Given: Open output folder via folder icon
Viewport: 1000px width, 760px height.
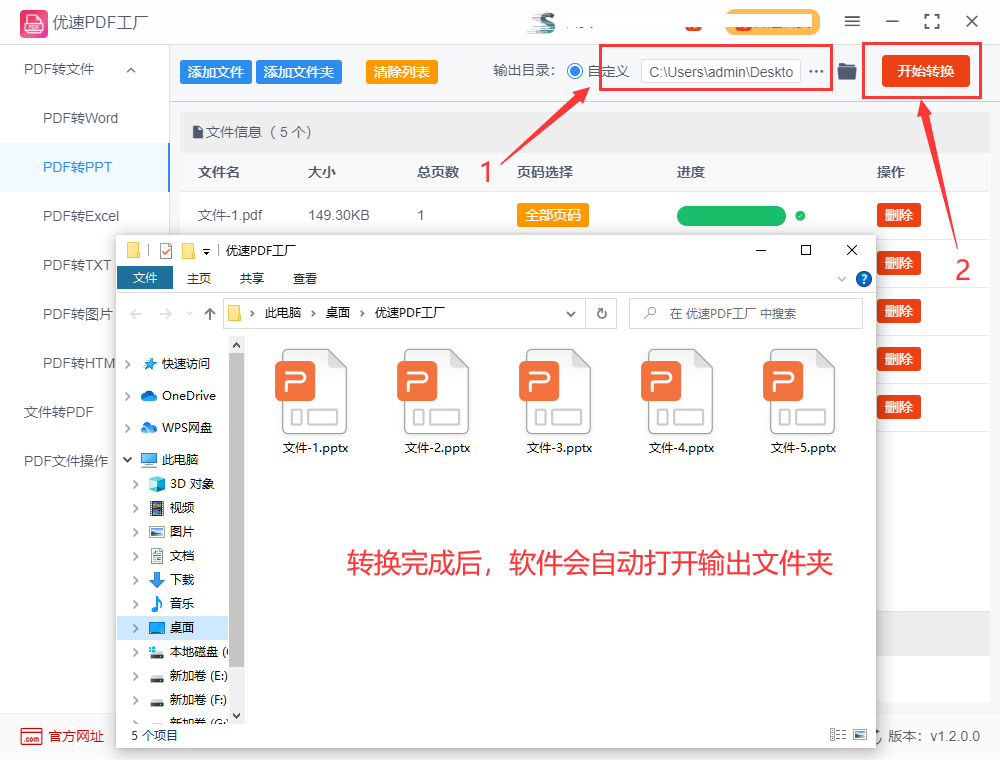Looking at the screenshot, I should (x=847, y=71).
